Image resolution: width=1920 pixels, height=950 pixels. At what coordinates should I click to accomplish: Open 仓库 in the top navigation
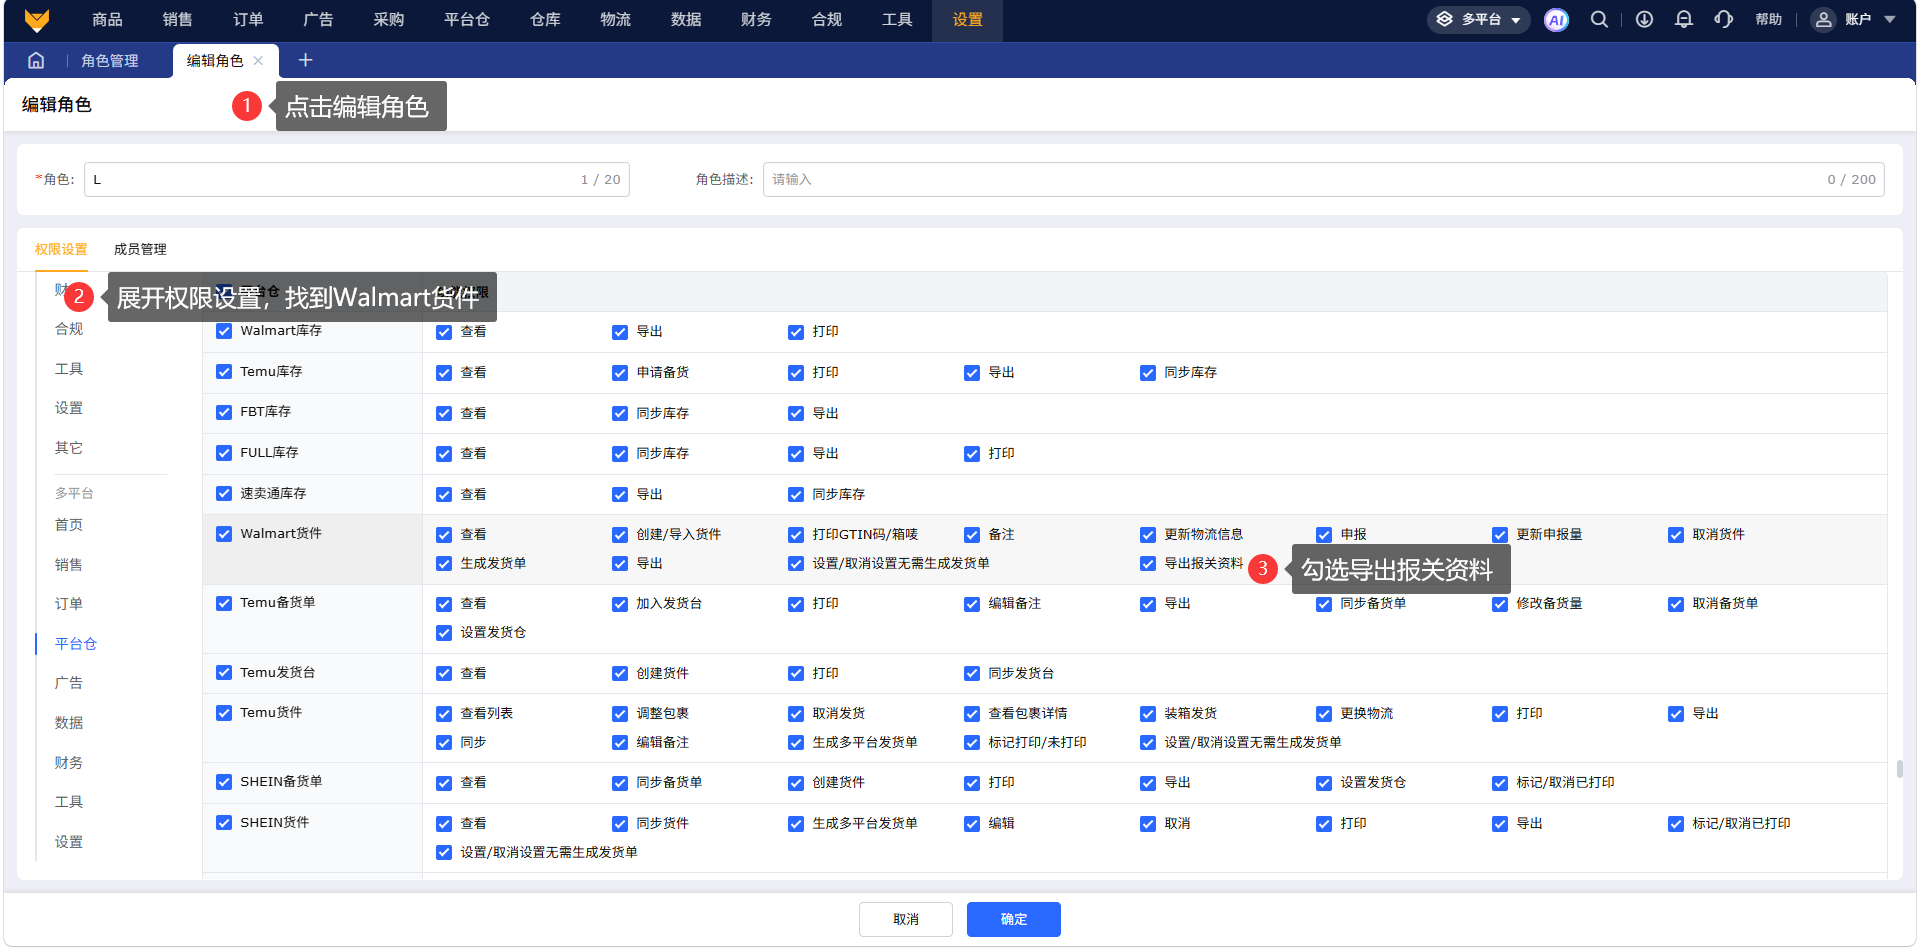545,20
